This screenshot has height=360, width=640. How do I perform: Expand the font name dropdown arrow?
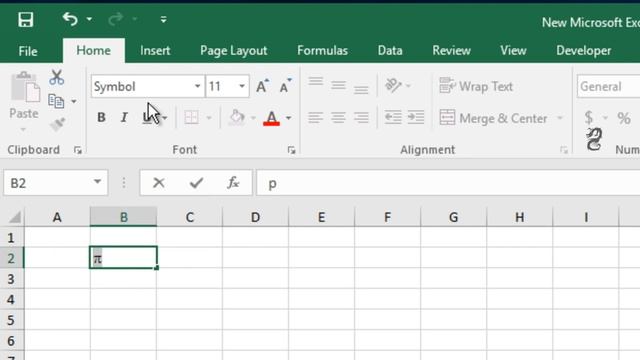pyautogui.click(x=197, y=87)
